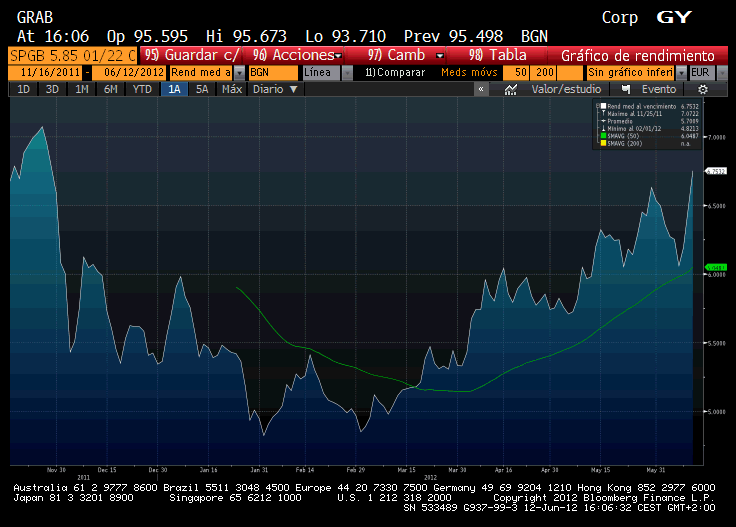This screenshot has width=736, height=527.
Task: Click the green SMAVG axis value tag
Action: 716,267
